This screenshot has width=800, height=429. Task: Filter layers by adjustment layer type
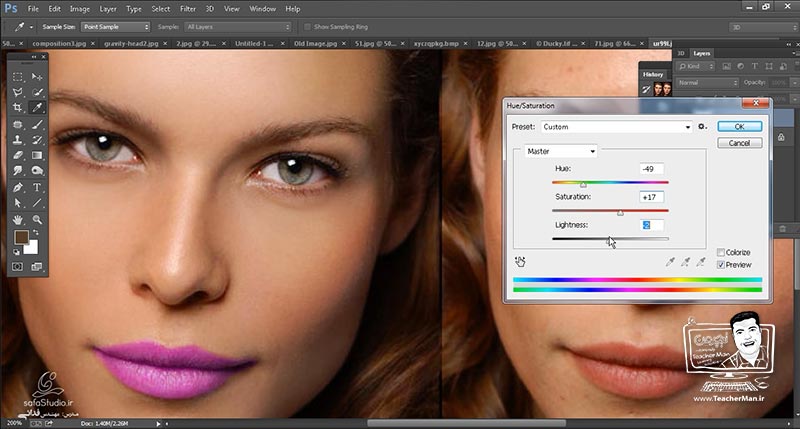[x=740, y=66]
